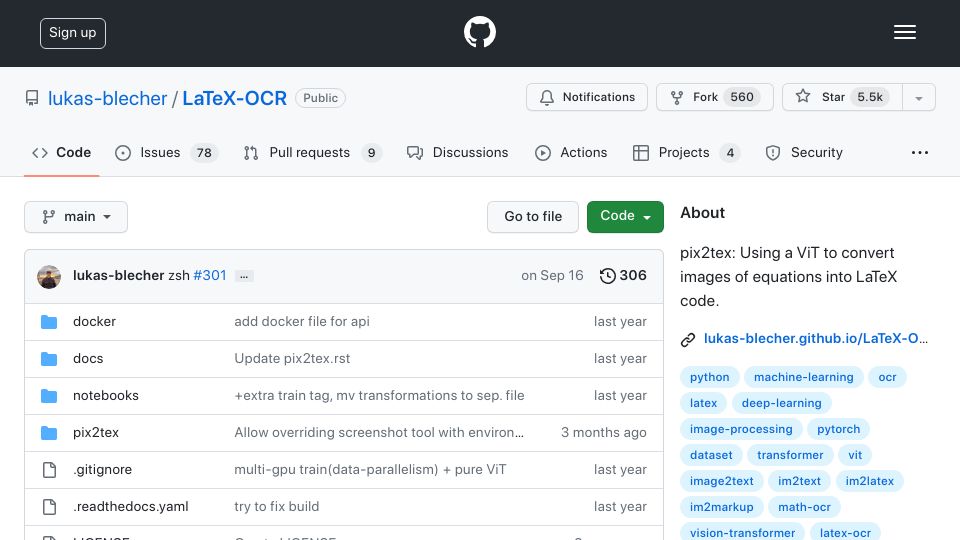Click the docs folder icon
This screenshot has width=960, height=540.
pyautogui.click(x=49, y=359)
